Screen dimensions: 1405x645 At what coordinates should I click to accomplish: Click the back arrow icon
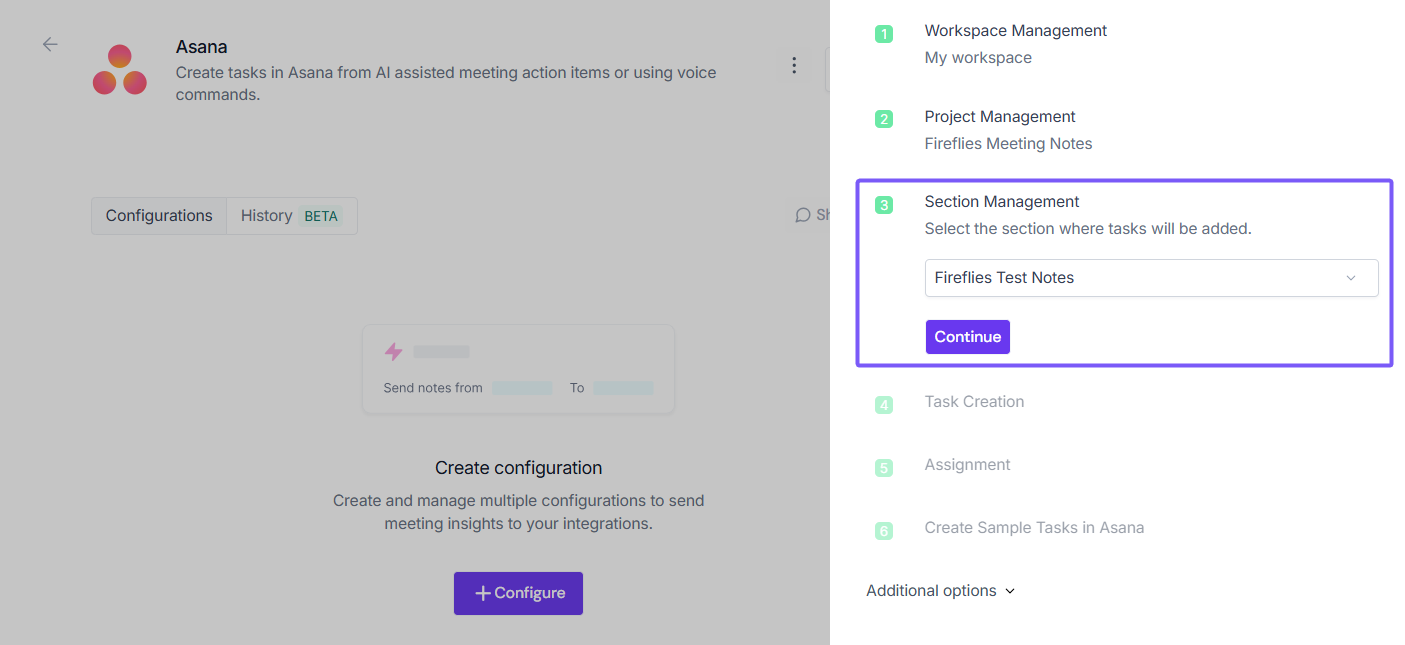pos(50,44)
